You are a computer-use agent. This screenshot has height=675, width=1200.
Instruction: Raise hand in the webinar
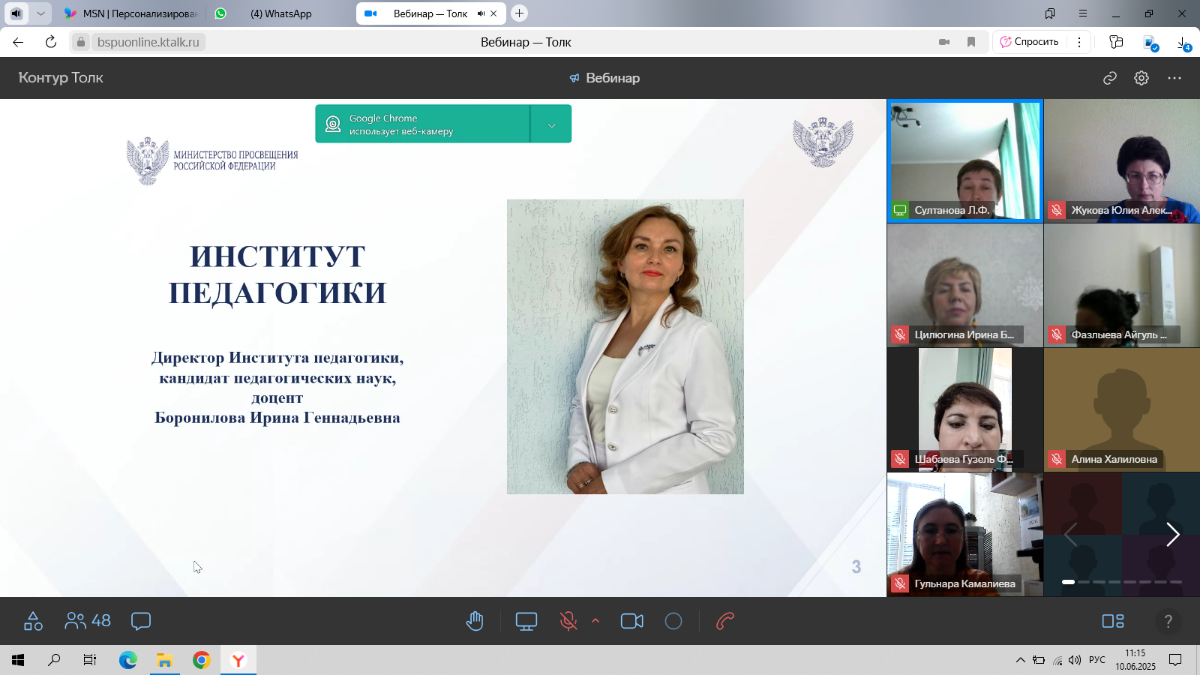[475, 621]
